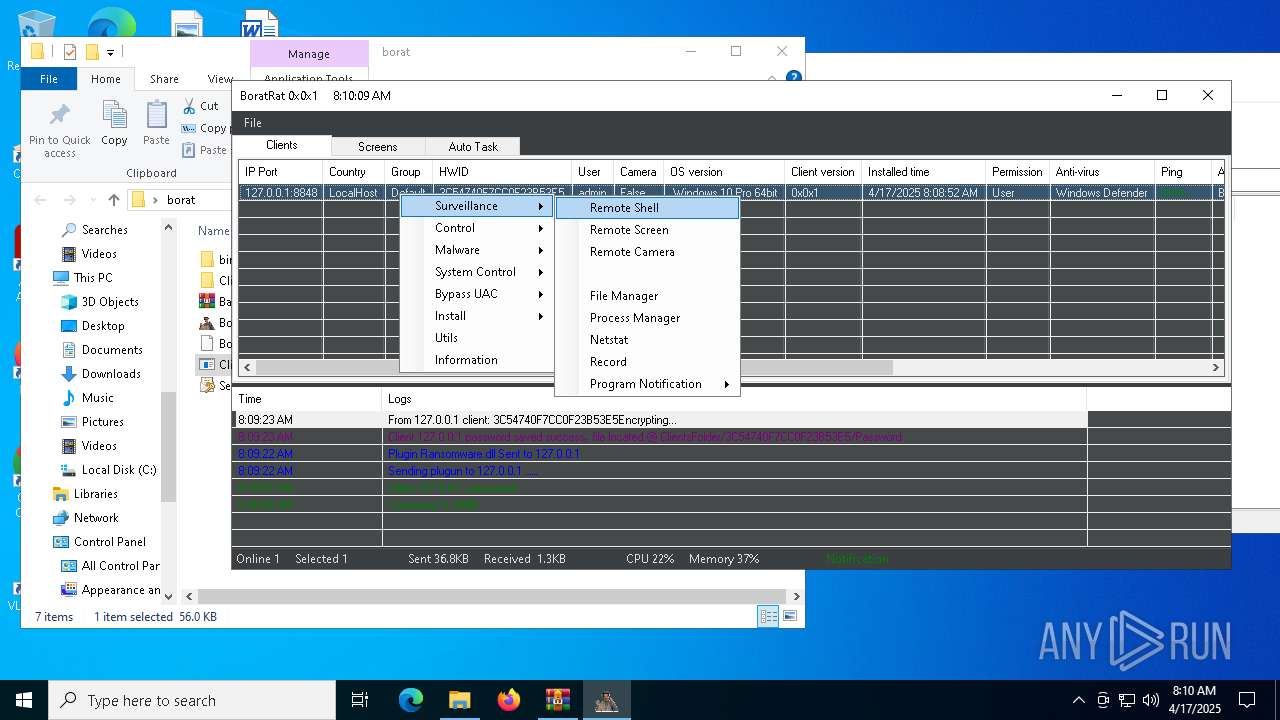Open Process Manager entry

[x=647, y=318]
